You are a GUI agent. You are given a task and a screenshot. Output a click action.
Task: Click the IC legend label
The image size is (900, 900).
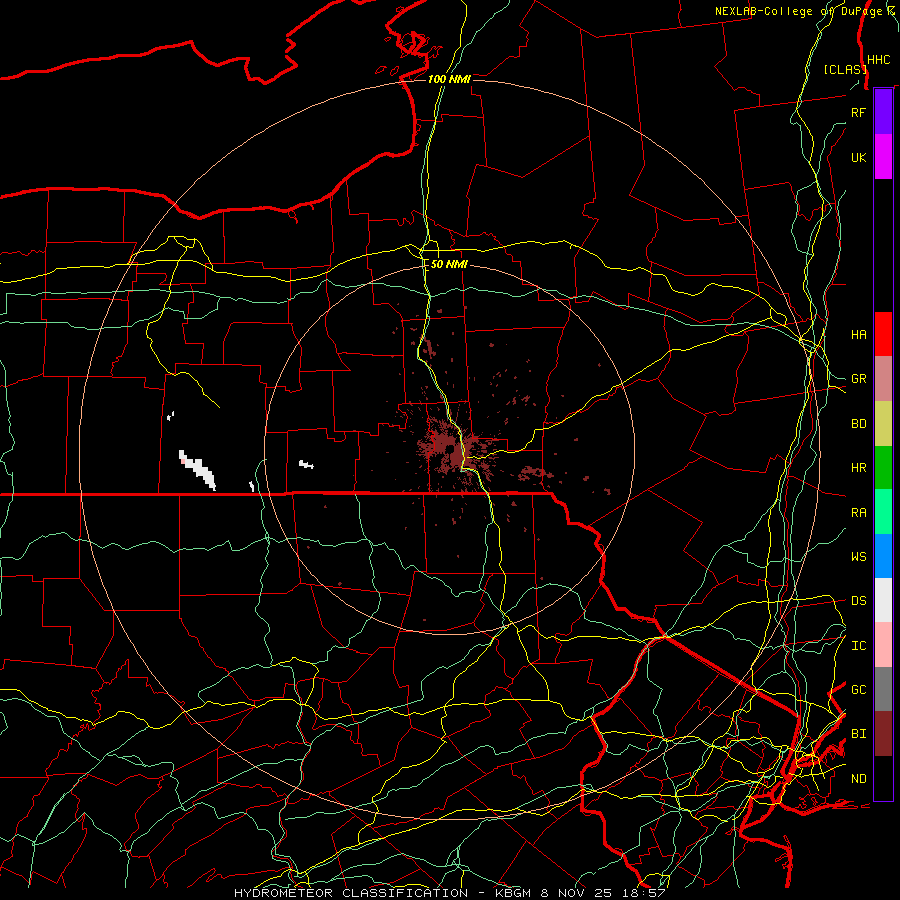coord(858,646)
